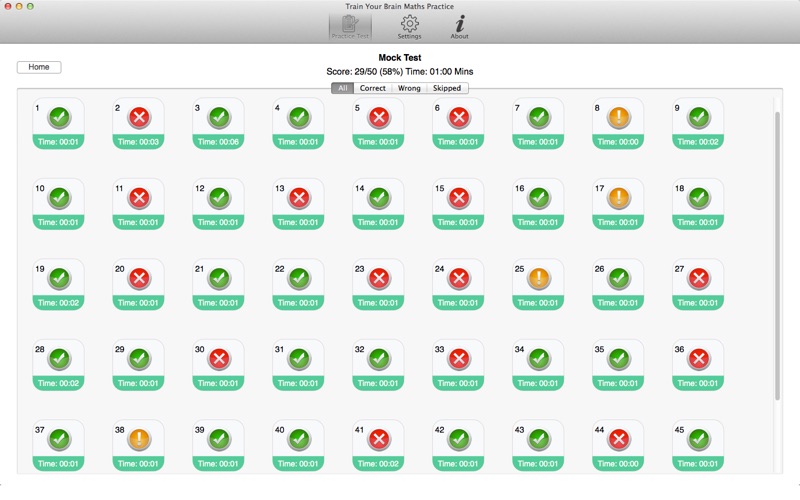Open question 9 correct result tile
Screen dimensions: 800x500
[x=698, y=124]
